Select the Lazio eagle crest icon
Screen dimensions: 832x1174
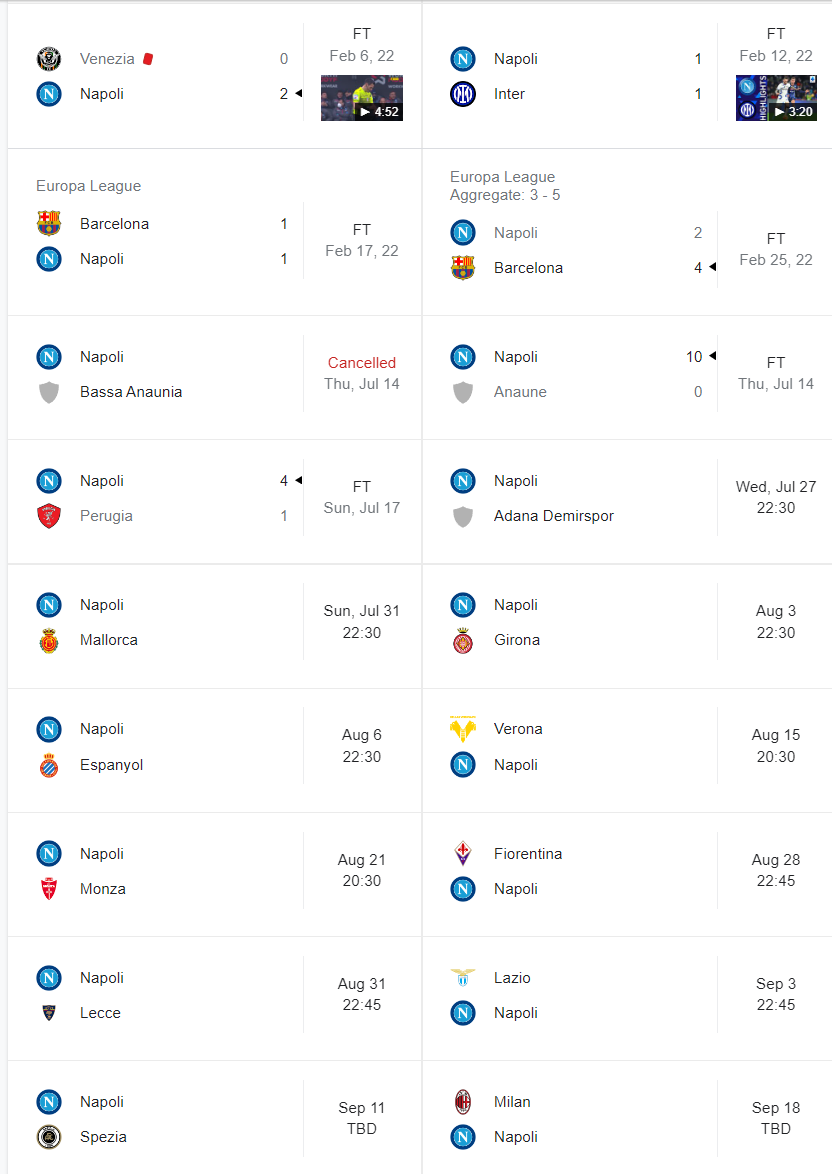(463, 978)
